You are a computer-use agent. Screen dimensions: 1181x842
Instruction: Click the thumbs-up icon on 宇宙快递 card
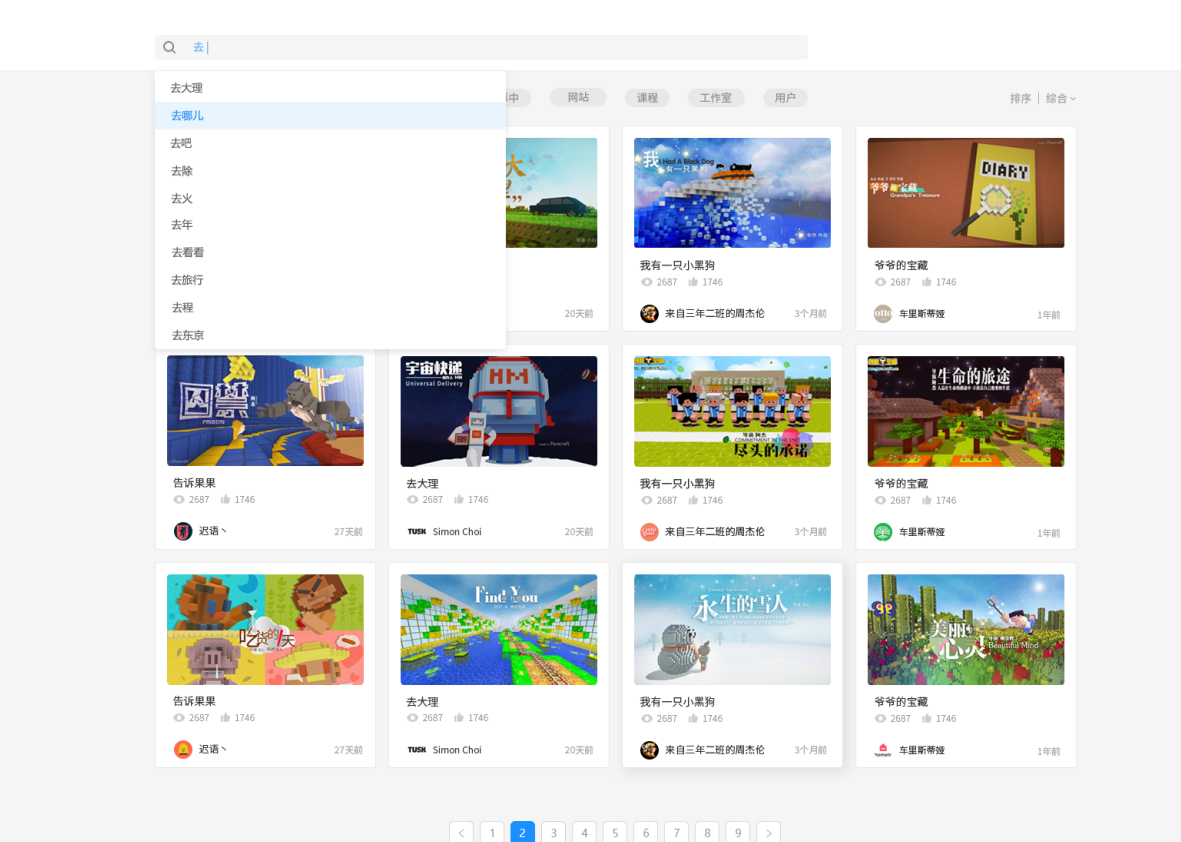pyautogui.click(x=459, y=499)
